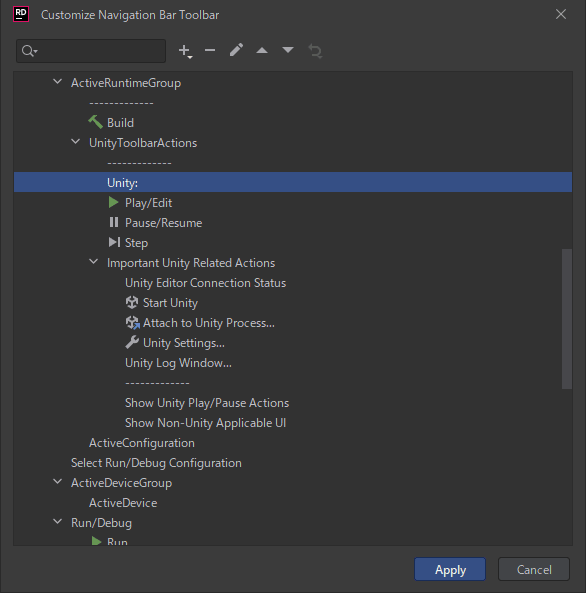
Task: Click the search magnifier icon
Action: [x=29, y=51]
